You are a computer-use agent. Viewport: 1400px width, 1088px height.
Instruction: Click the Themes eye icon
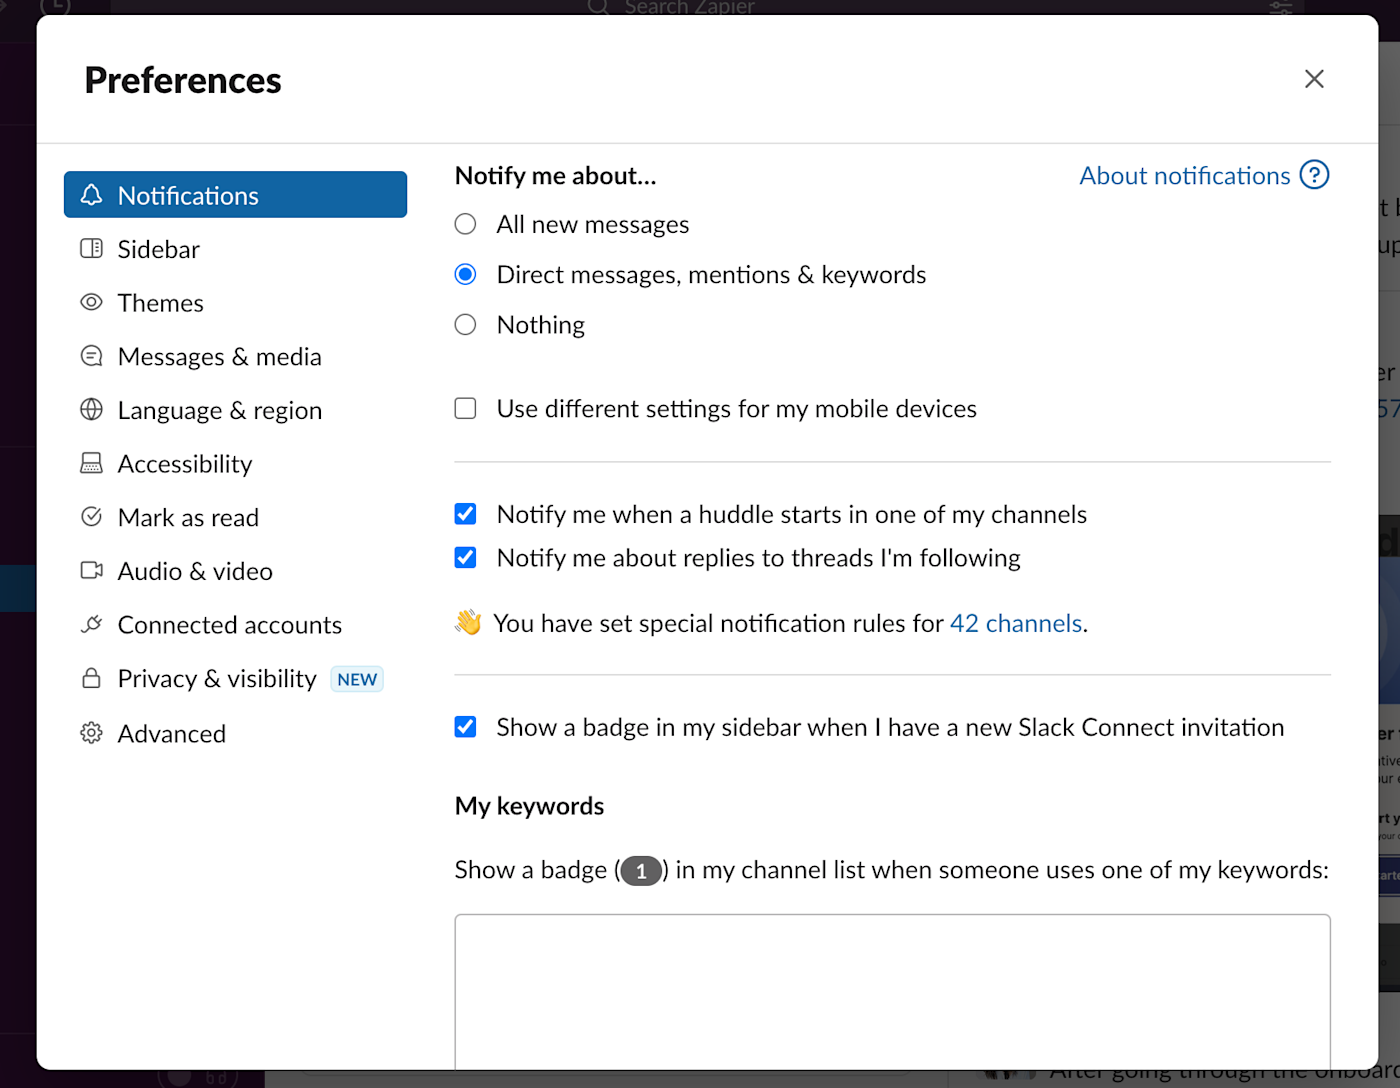[91, 302]
